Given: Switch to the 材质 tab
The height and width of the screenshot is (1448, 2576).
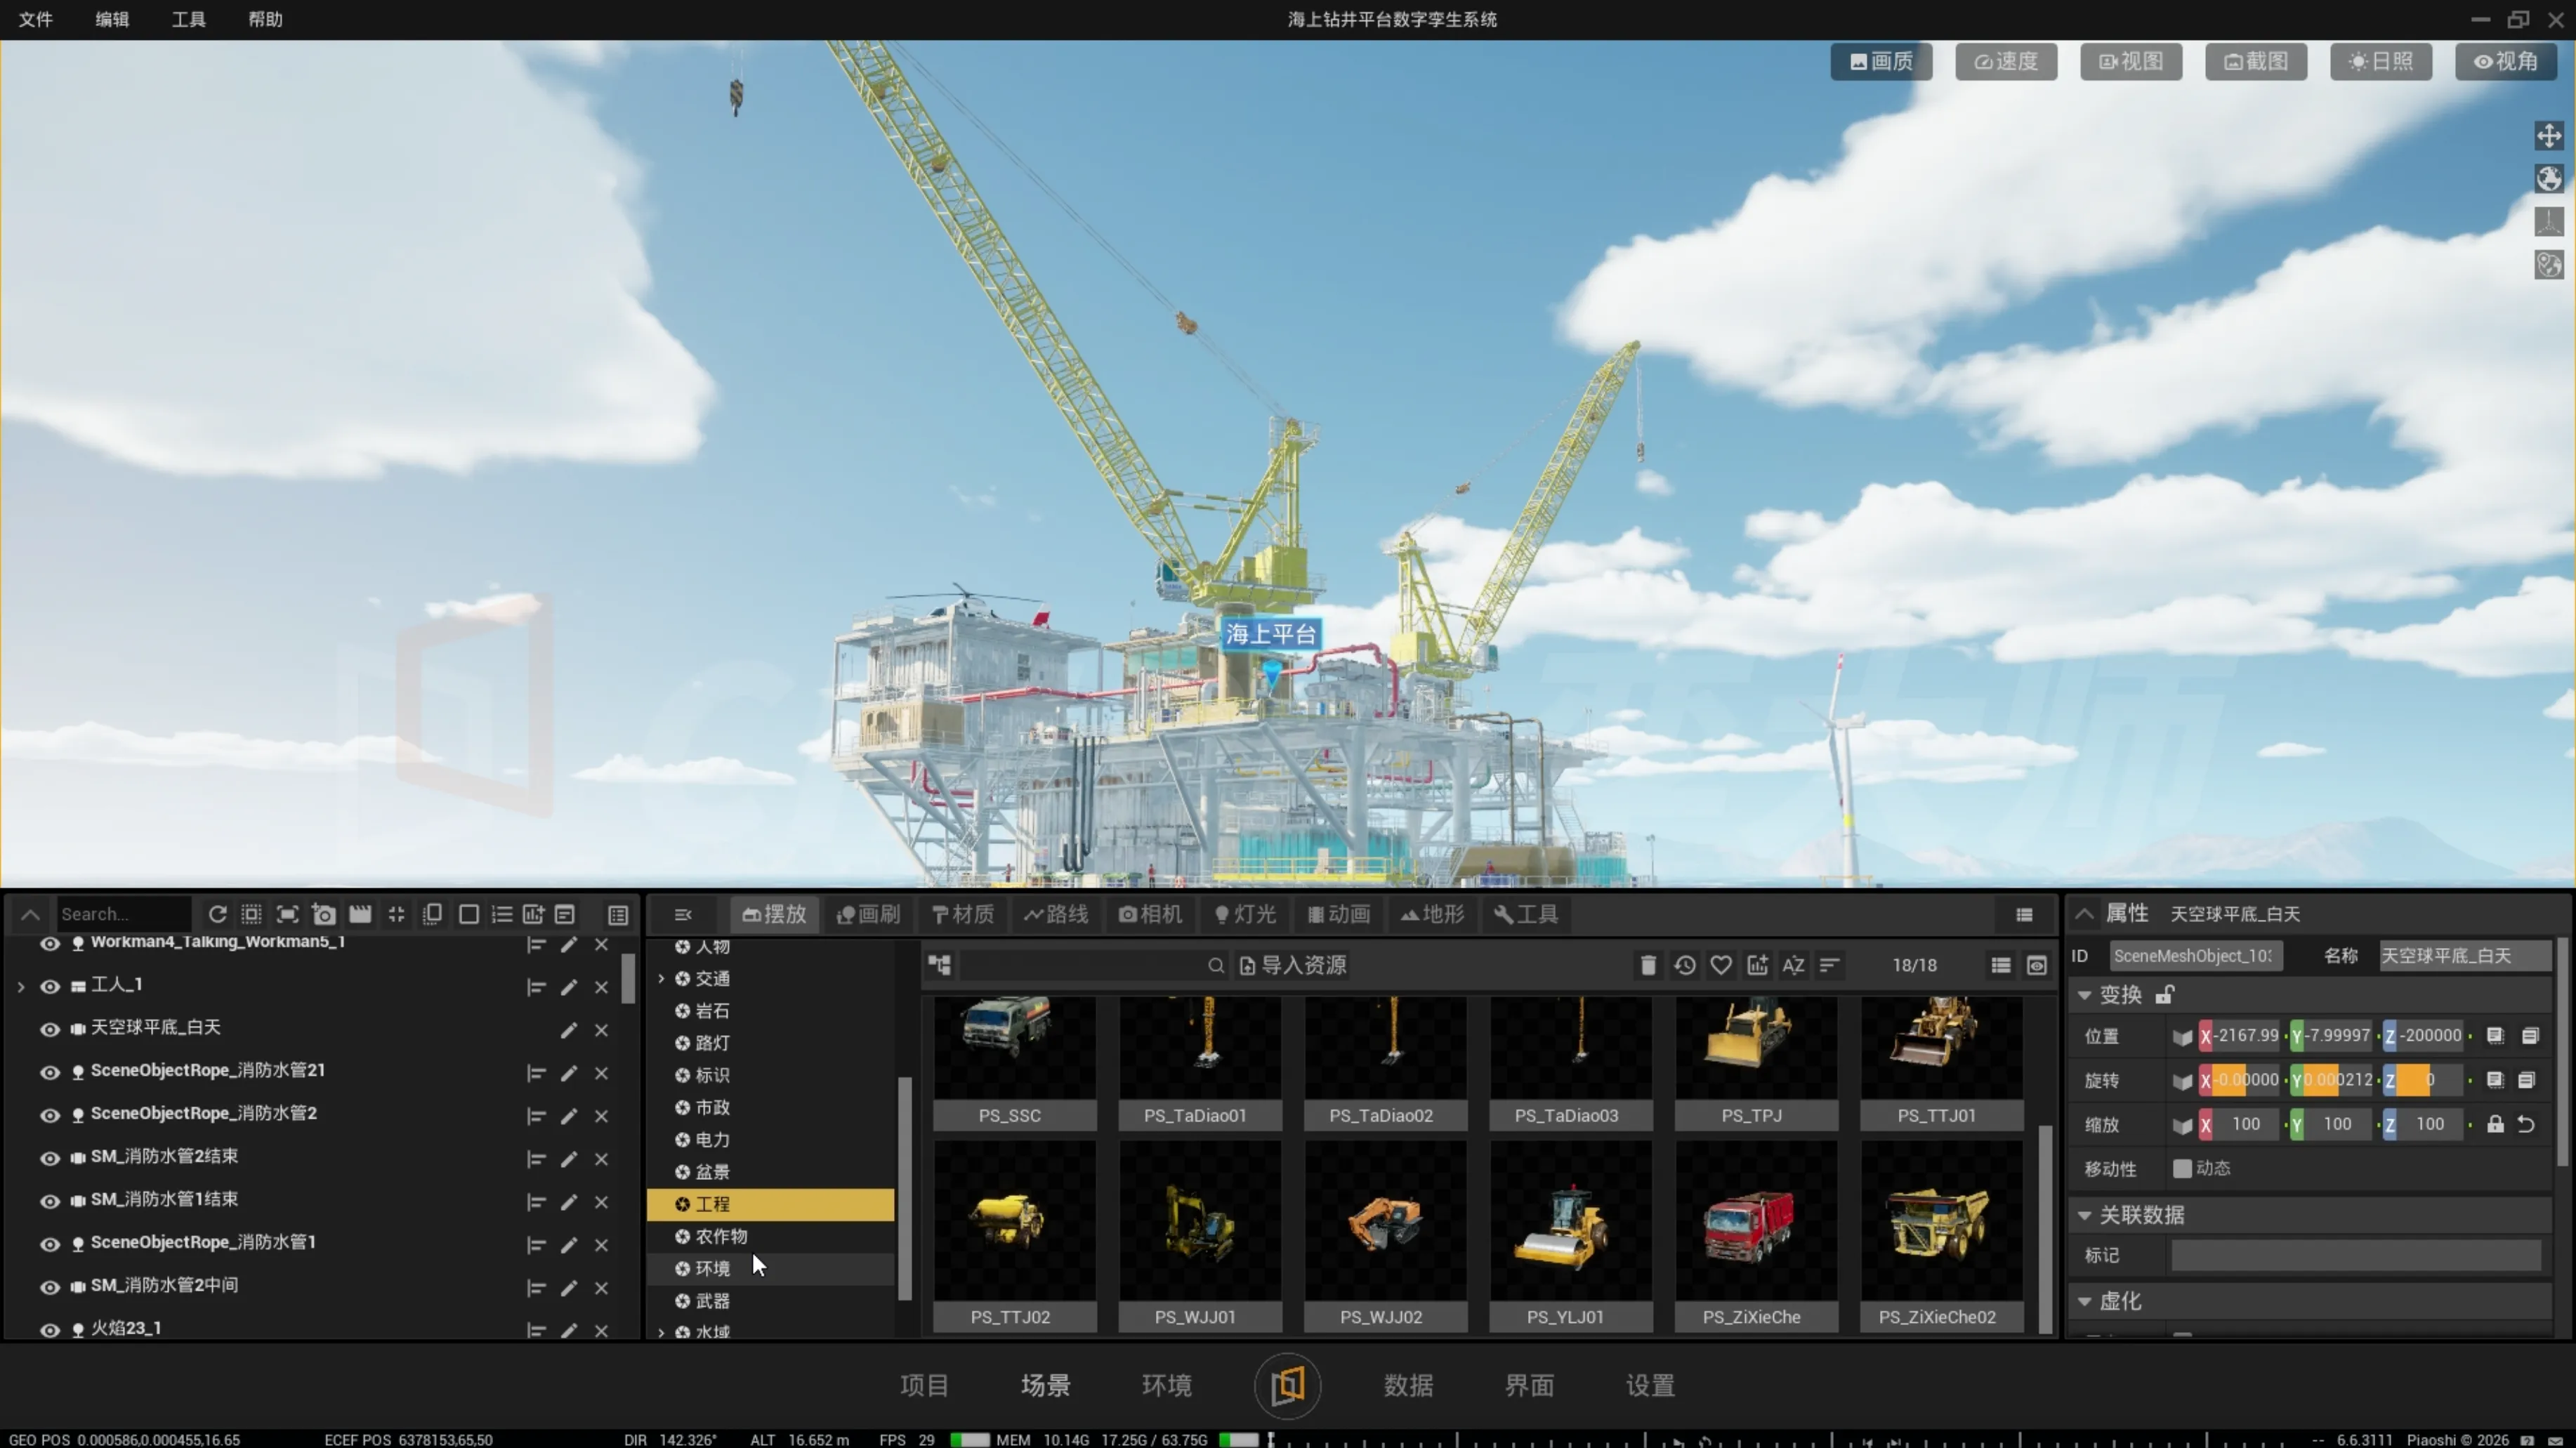Looking at the screenshot, I should (x=962, y=914).
